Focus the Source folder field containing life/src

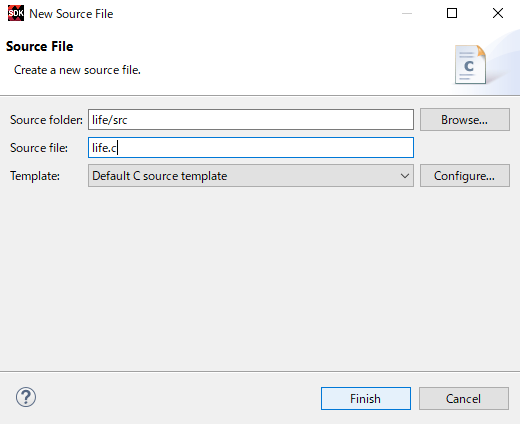[251, 120]
